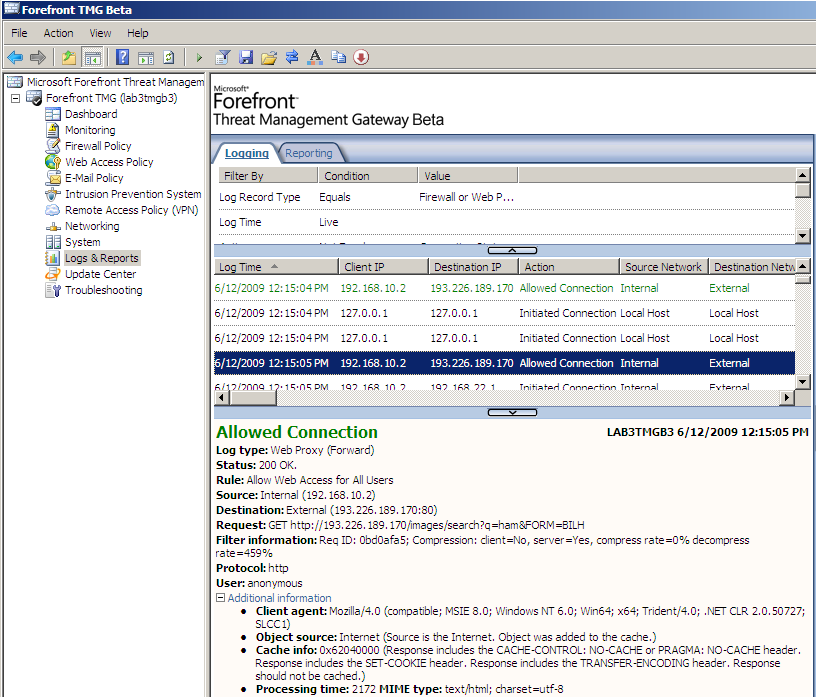Select the Logging tab
Screen dimensions: 816x697
point(247,153)
